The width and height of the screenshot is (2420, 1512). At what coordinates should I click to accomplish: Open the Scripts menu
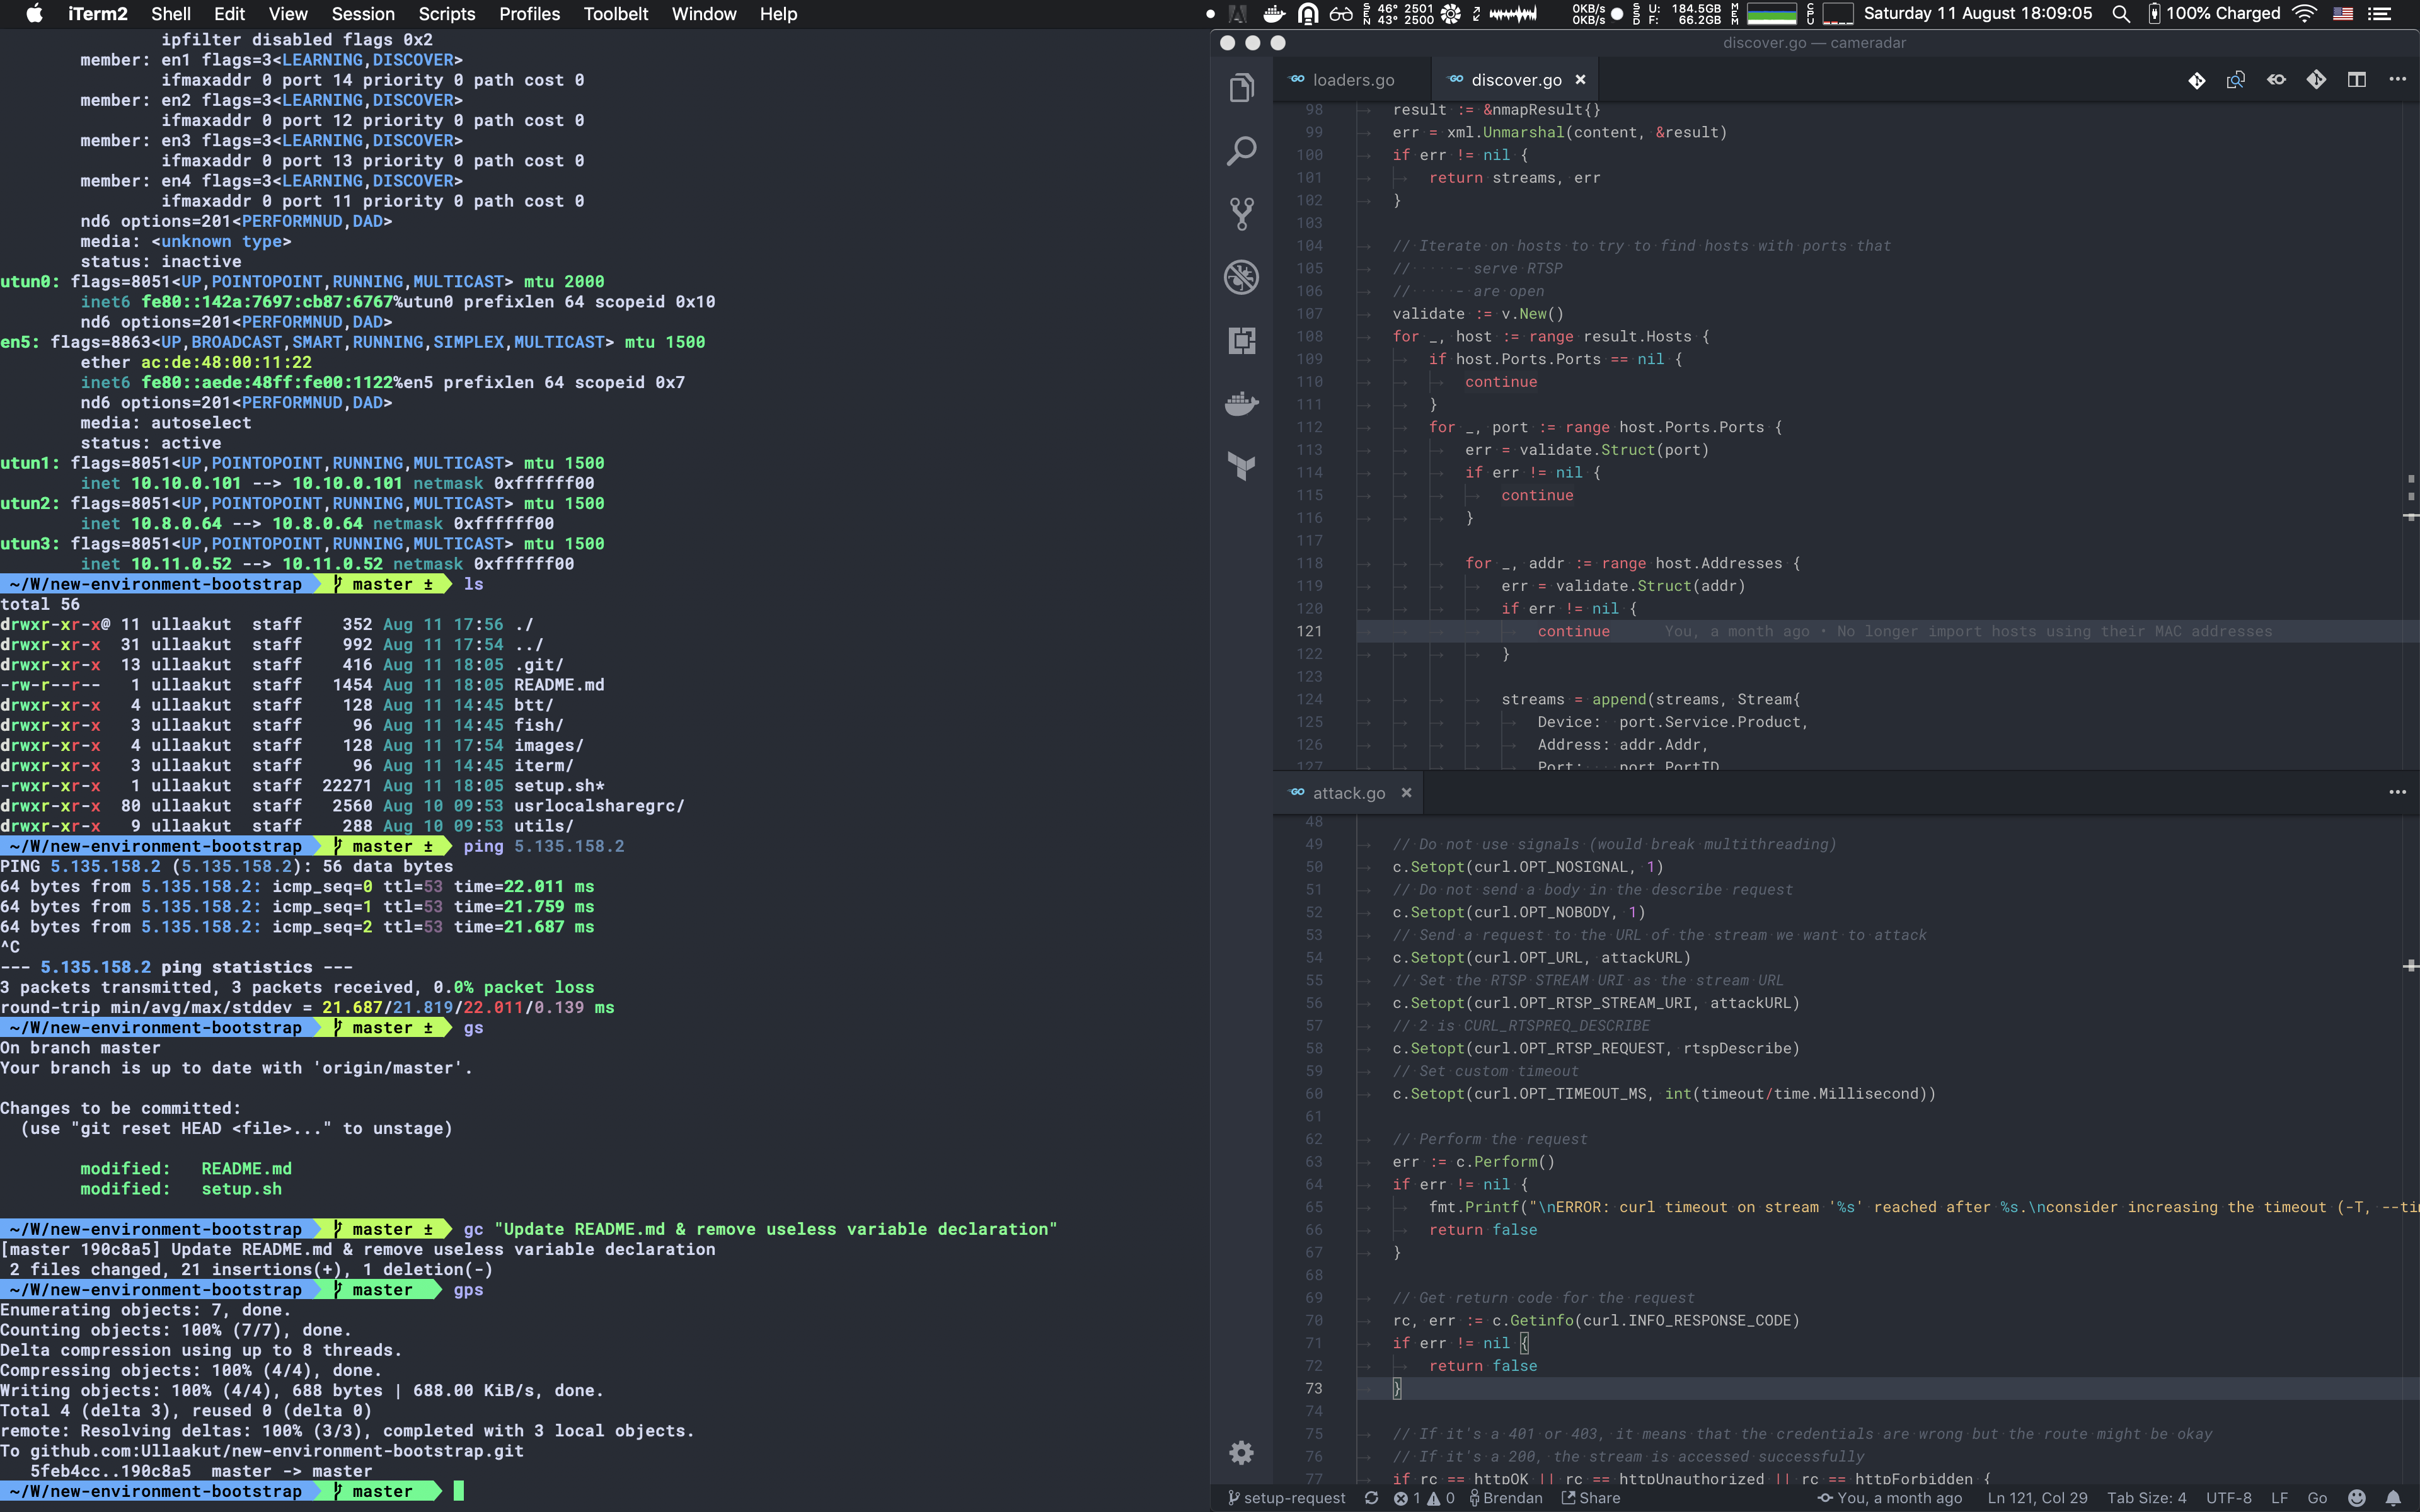(x=446, y=14)
